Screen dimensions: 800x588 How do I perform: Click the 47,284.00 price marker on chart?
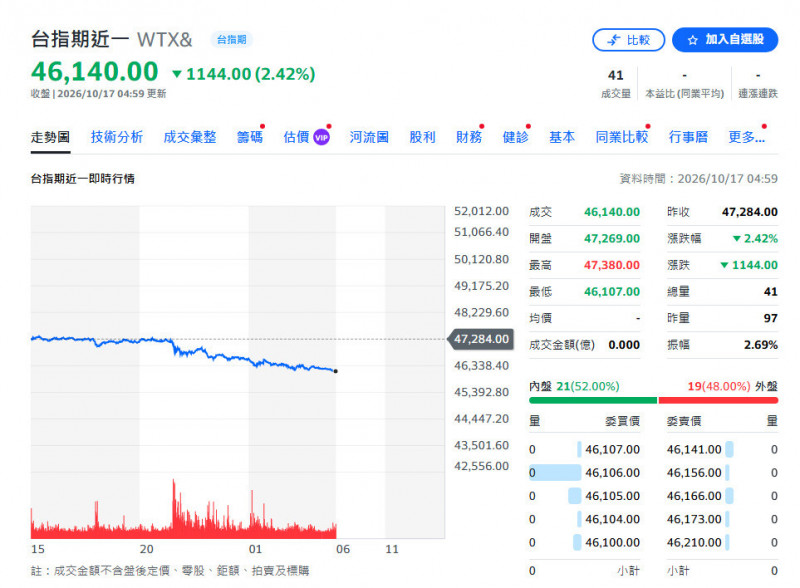coord(481,339)
